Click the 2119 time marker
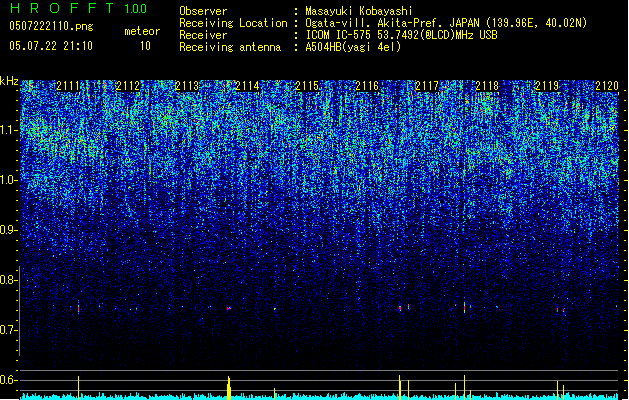The image size is (629, 400). coord(548,86)
